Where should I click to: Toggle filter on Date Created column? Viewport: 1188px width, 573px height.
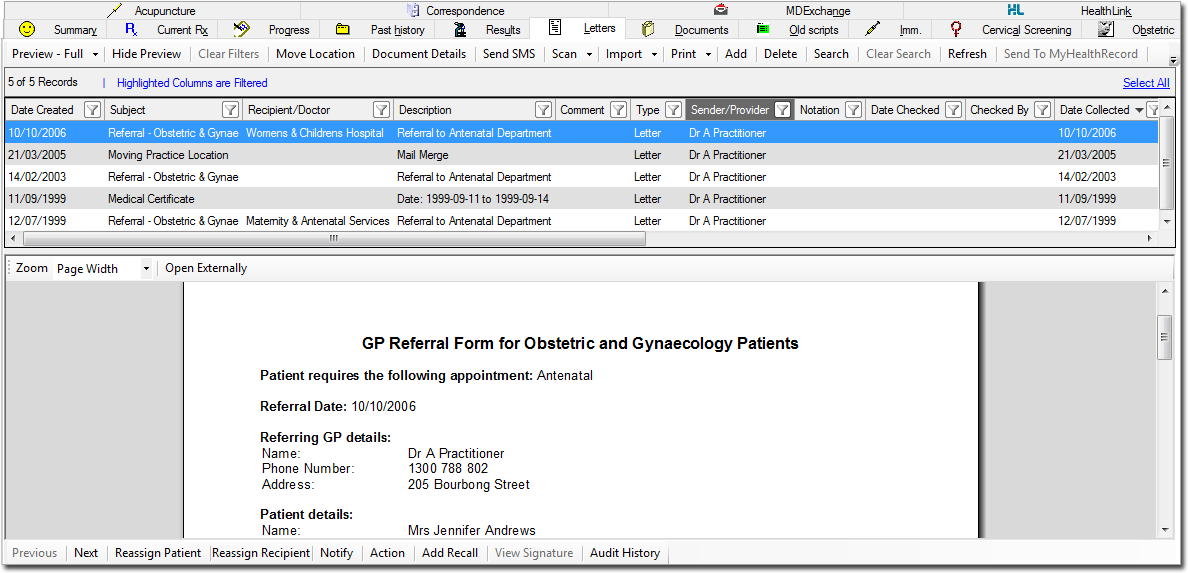(92, 110)
